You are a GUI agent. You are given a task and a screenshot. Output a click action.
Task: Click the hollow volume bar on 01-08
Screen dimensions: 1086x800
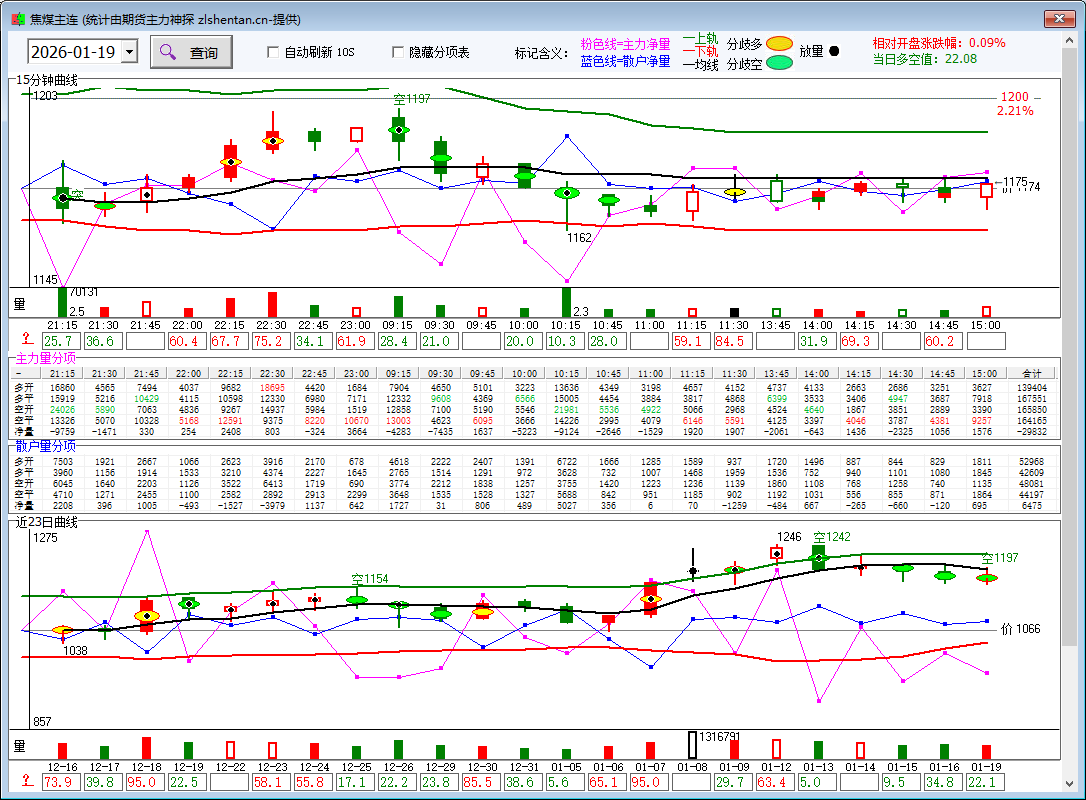coord(693,745)
